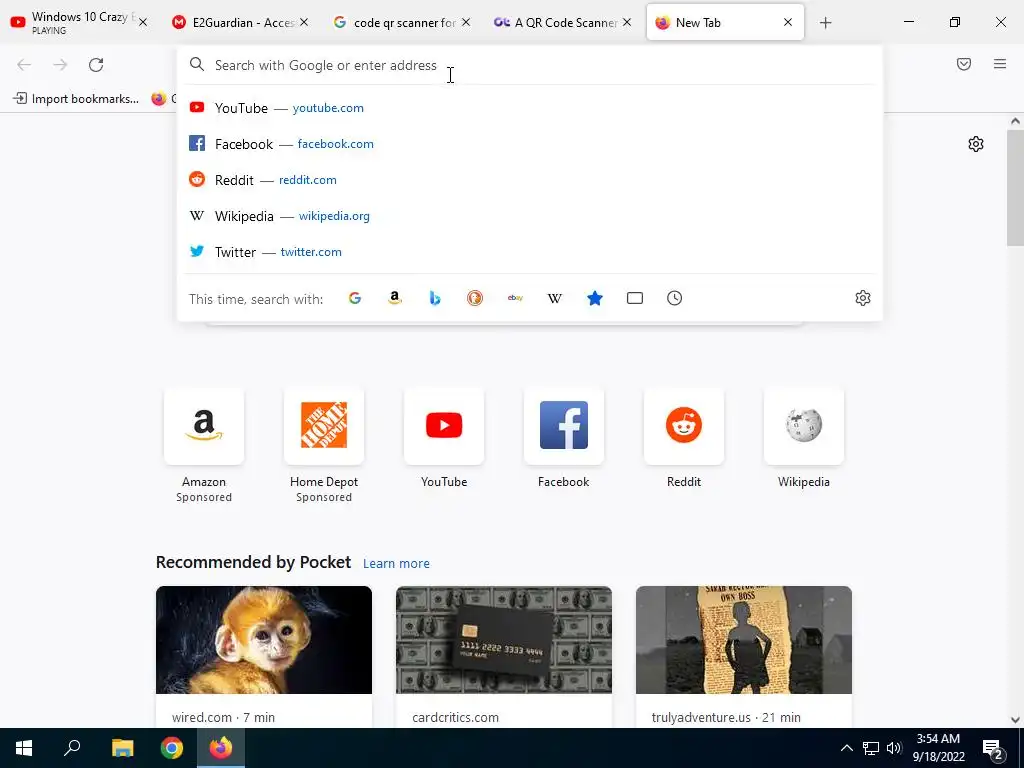Viewport: 1024px width, 768px height.
Task: Close the E2Guardian tab
Action: click(x=304, y=22)
